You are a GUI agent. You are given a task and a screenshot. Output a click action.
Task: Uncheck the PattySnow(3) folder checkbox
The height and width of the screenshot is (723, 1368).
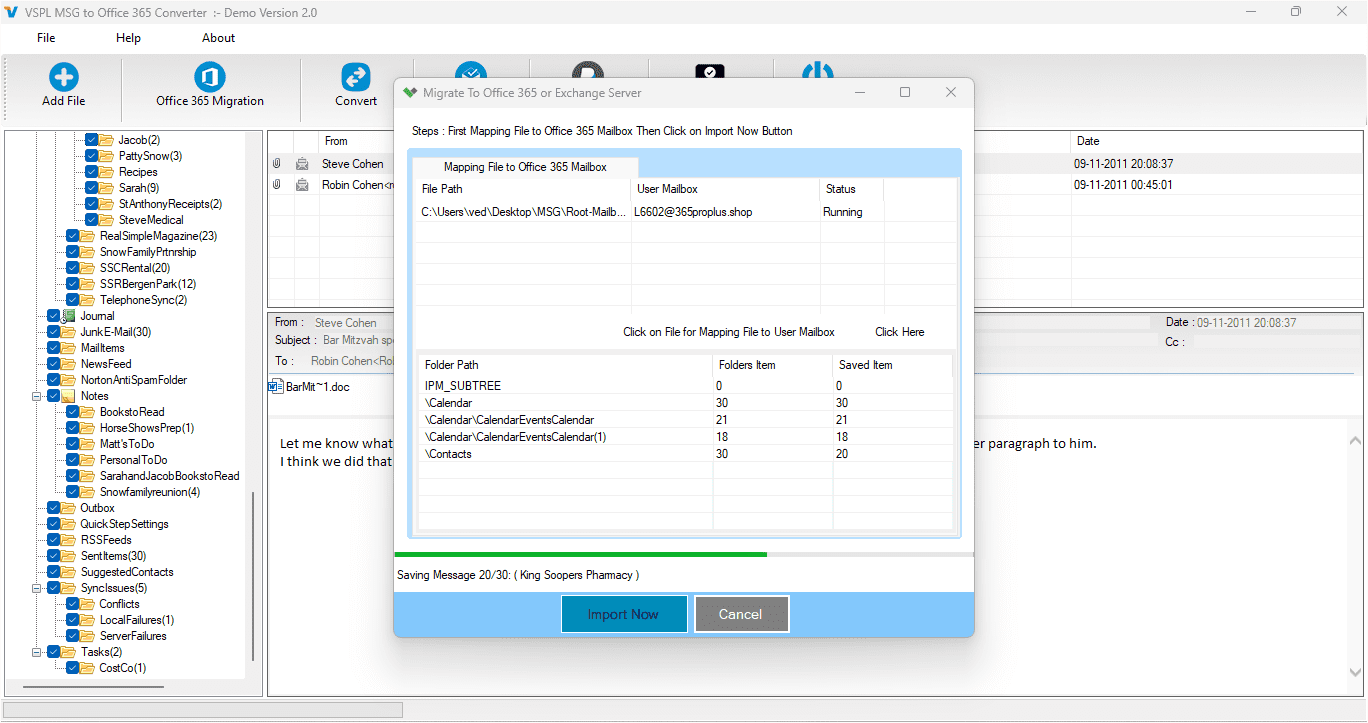92,156
